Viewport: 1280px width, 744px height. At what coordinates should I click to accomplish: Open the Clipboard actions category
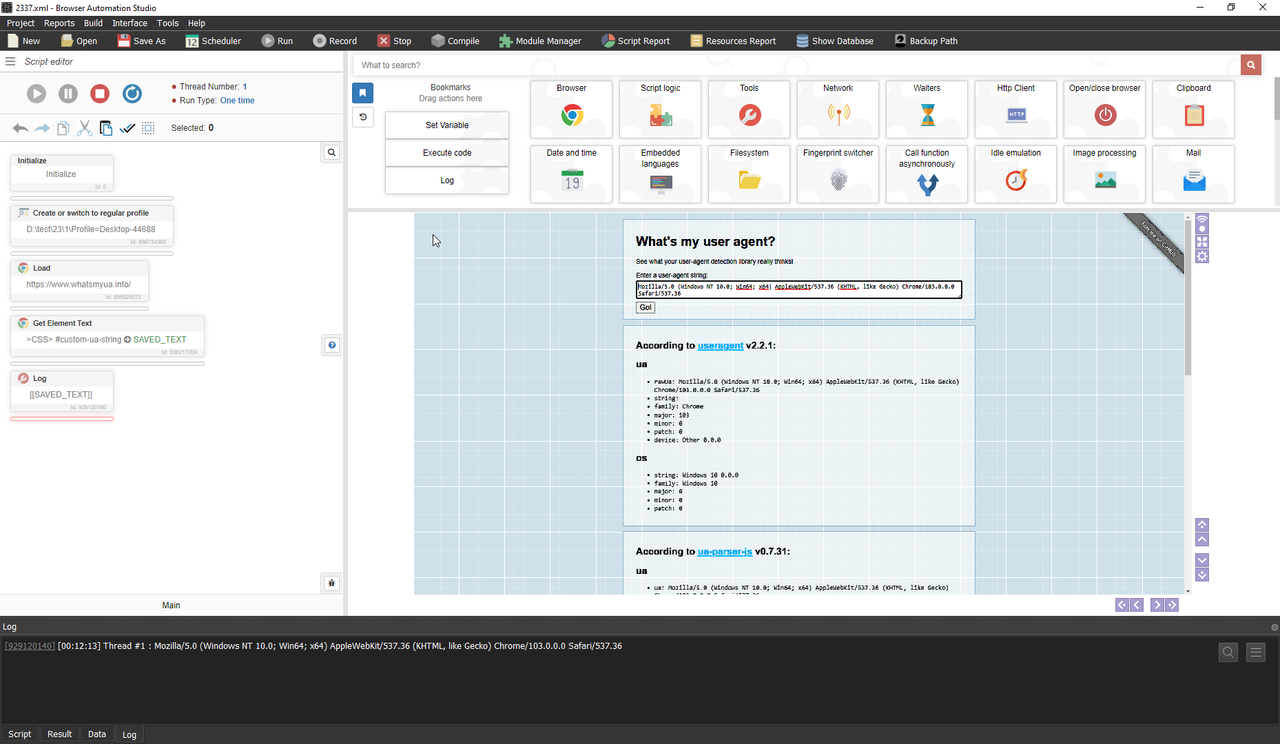[x=1194, y=109]
